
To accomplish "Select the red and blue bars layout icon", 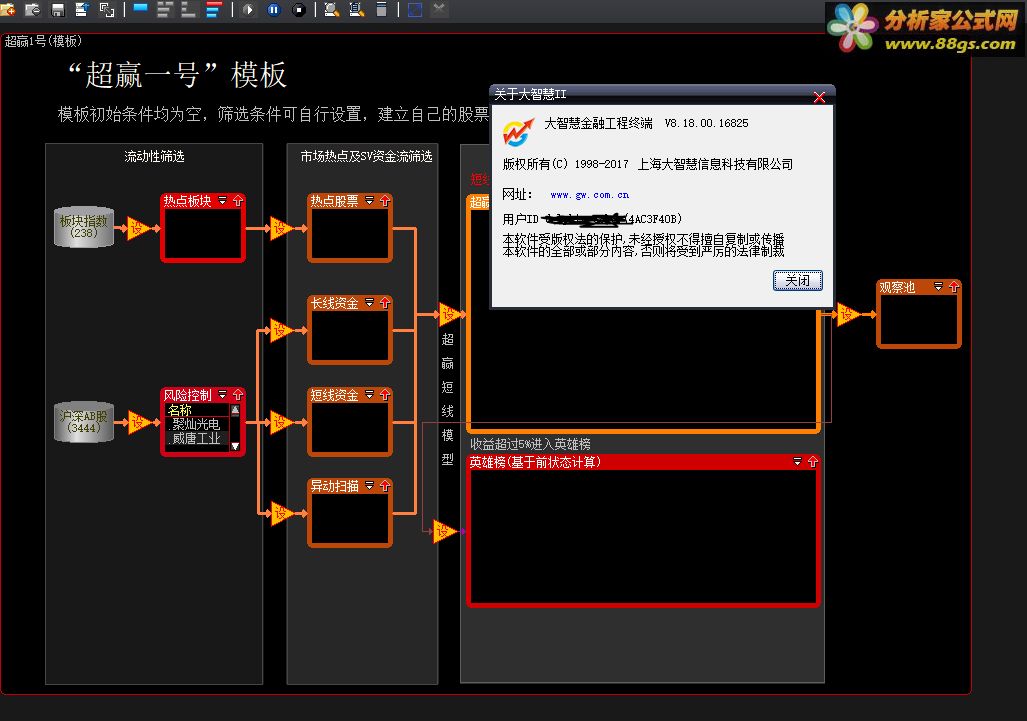I will (x=214, y=9).
